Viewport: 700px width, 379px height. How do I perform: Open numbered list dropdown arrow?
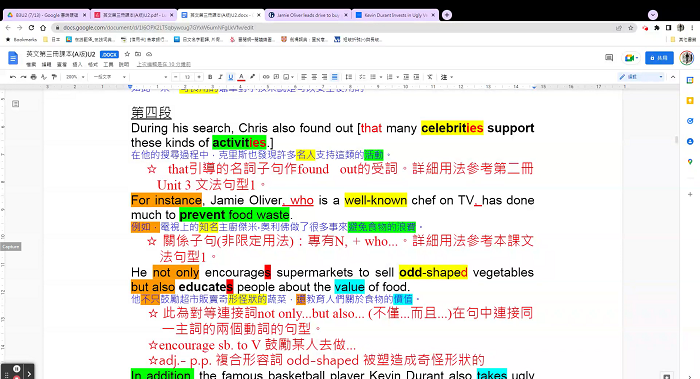coord(397,77)
